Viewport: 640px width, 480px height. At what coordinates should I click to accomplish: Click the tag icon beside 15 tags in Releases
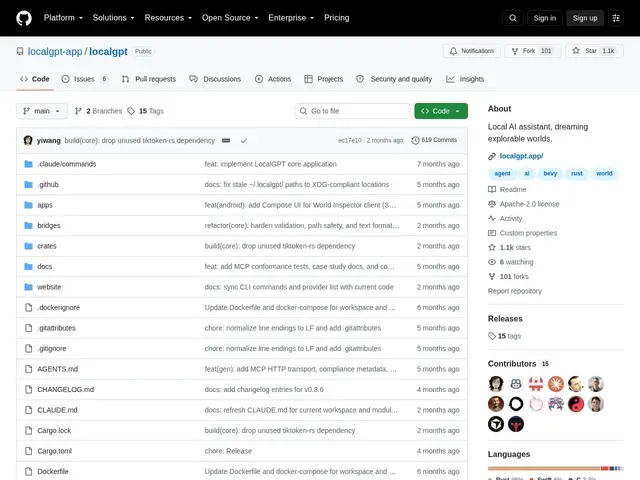coord(492,336)
